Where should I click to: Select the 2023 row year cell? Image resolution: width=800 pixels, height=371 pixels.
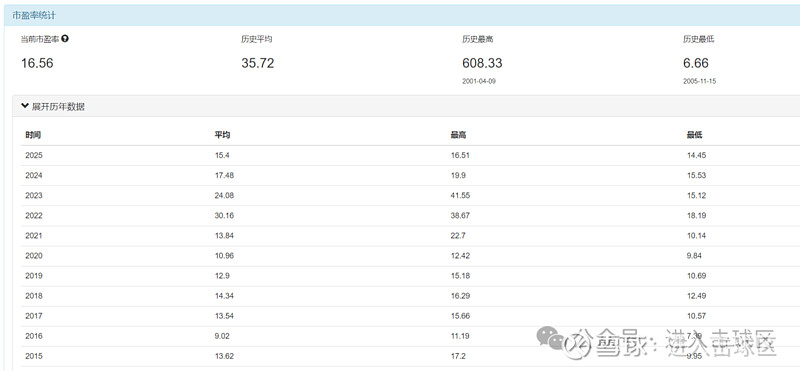34,195
